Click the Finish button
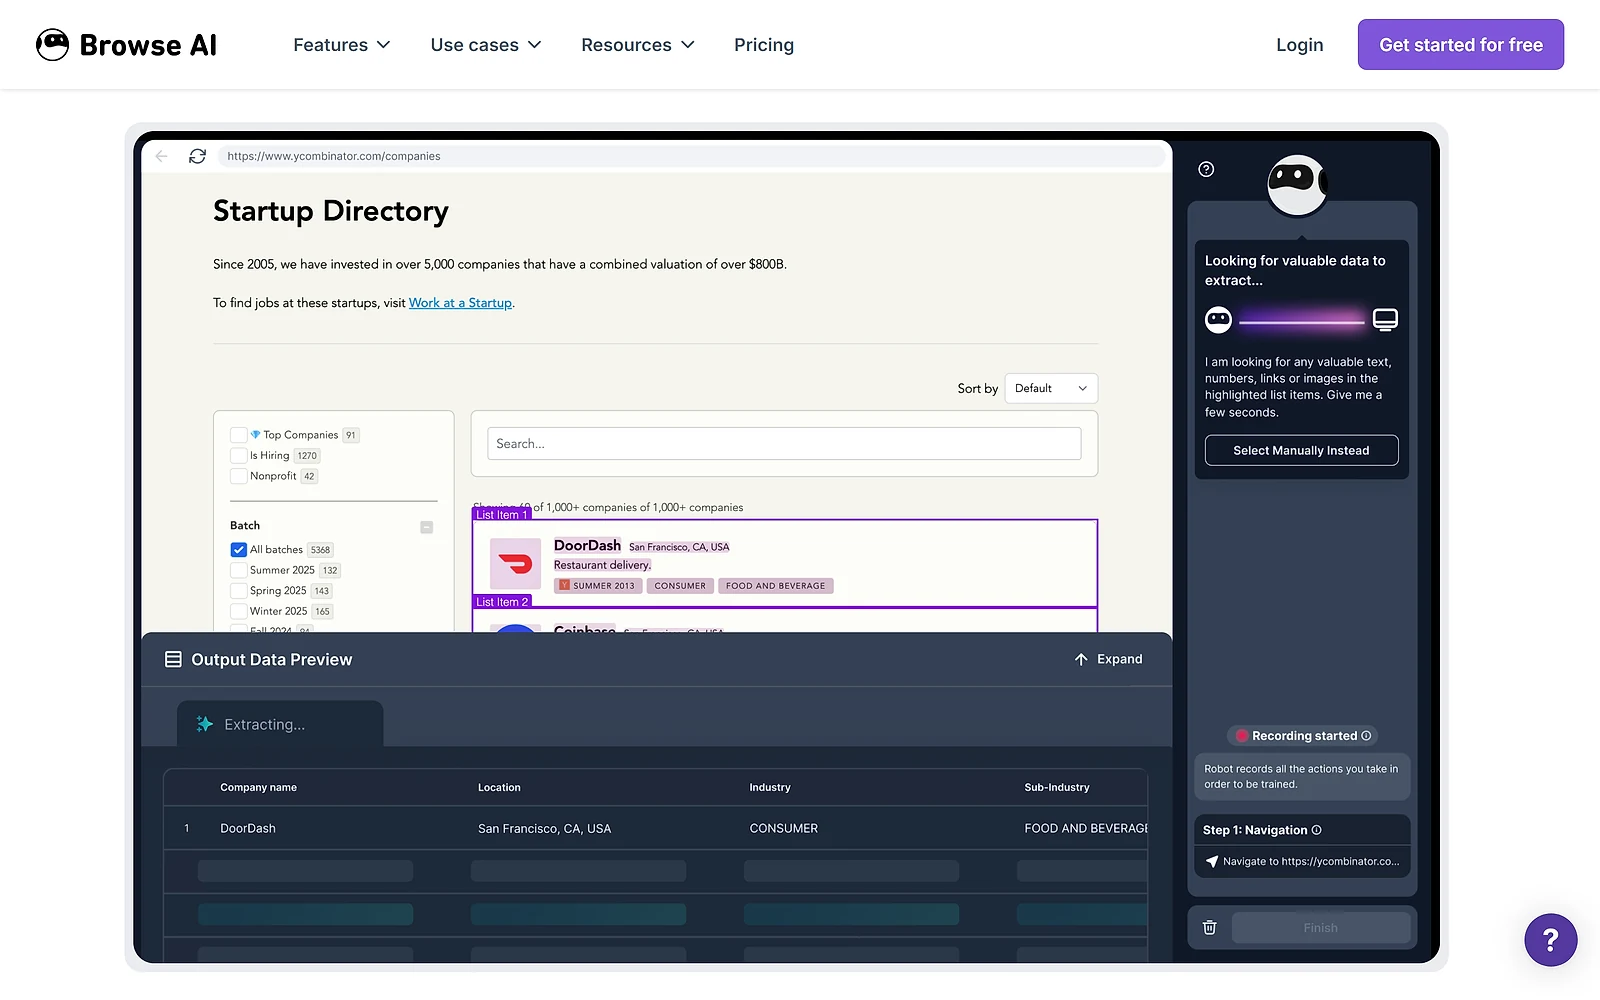The image size is (1600, 1000). [1320, 928]
